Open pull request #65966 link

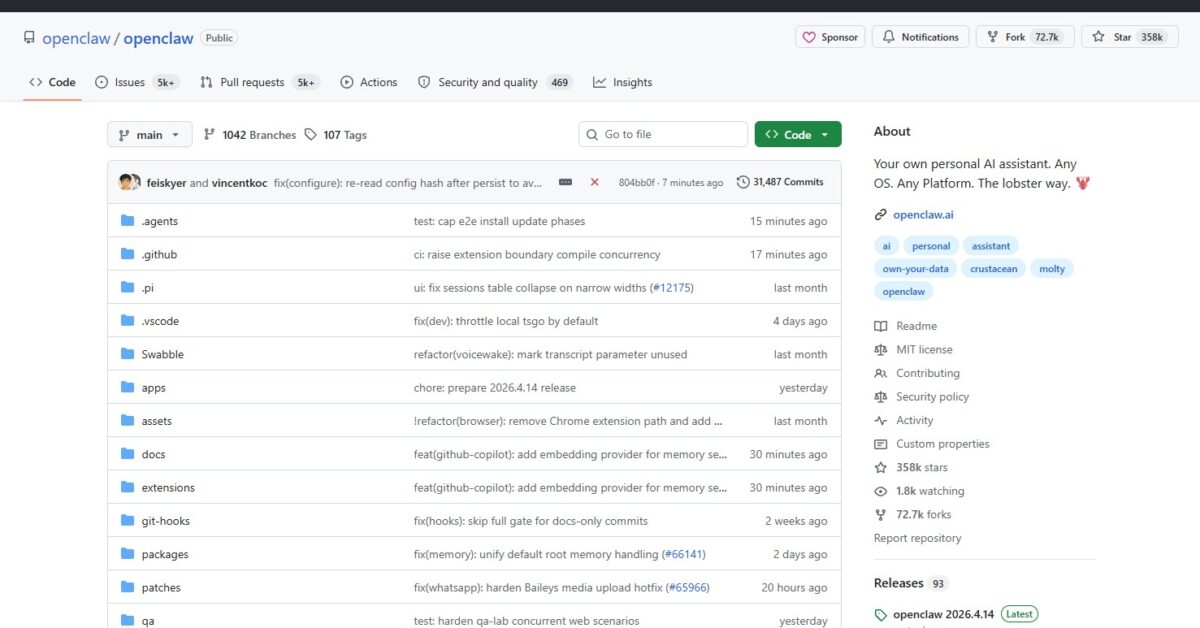[x=688, y=588]
